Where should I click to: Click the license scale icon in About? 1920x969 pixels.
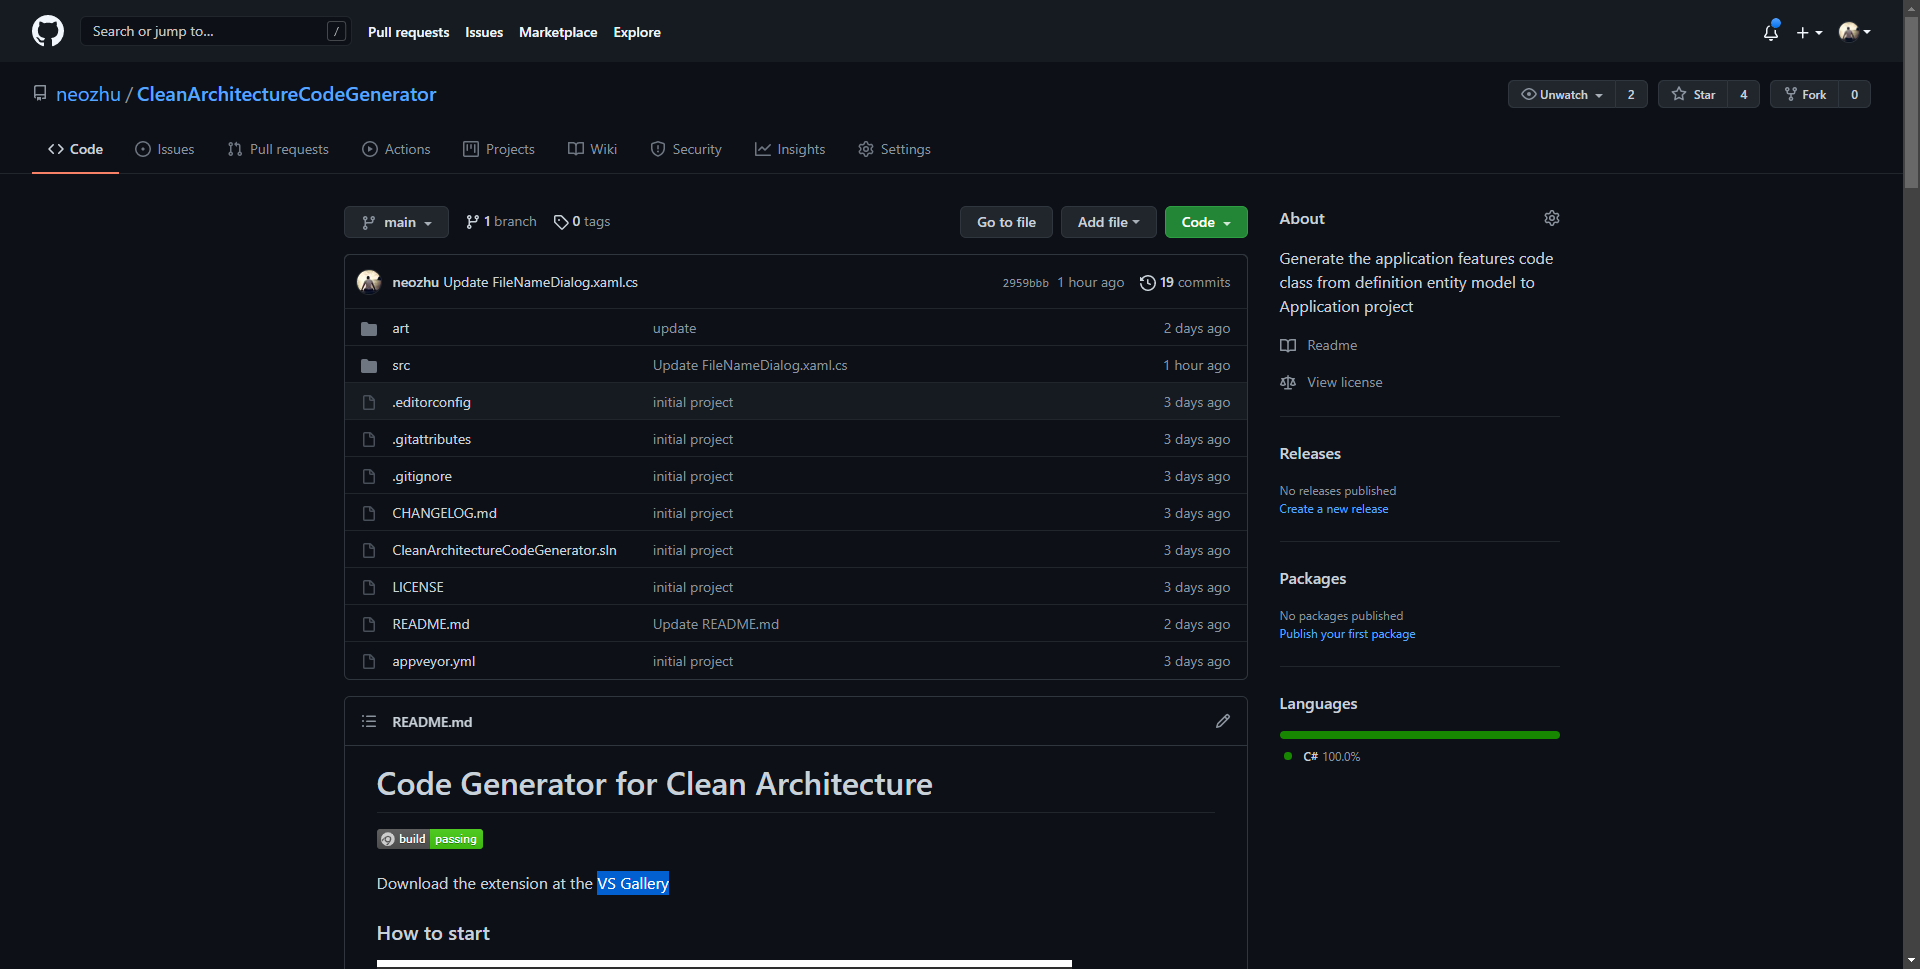[x=1288, y=382]
